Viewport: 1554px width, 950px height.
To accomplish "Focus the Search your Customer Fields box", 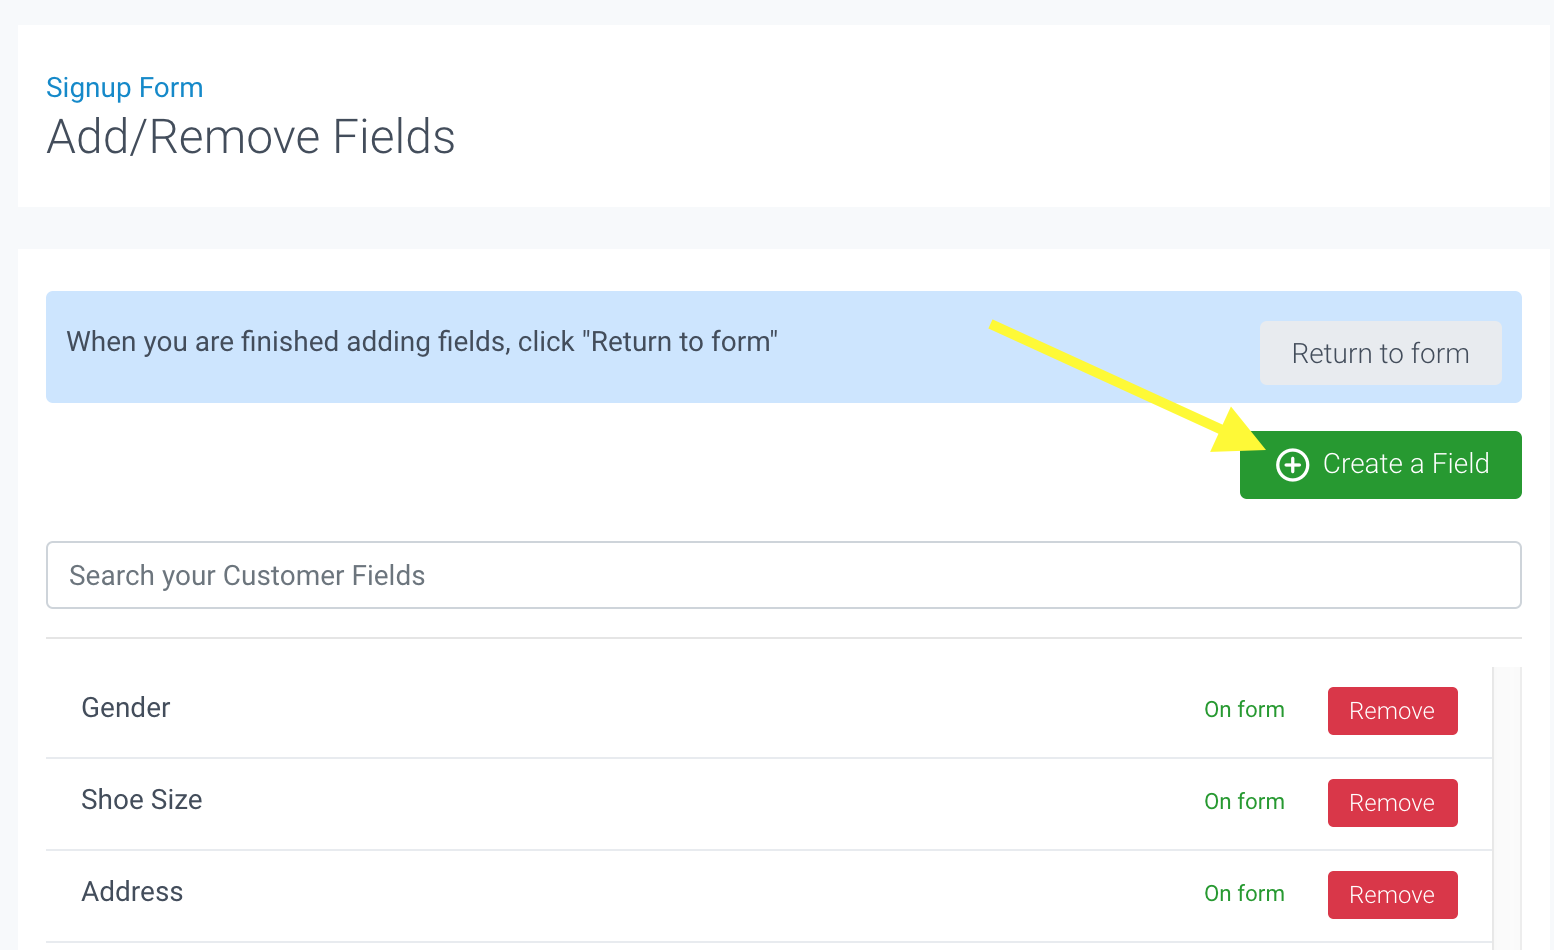I will [783, 575].
